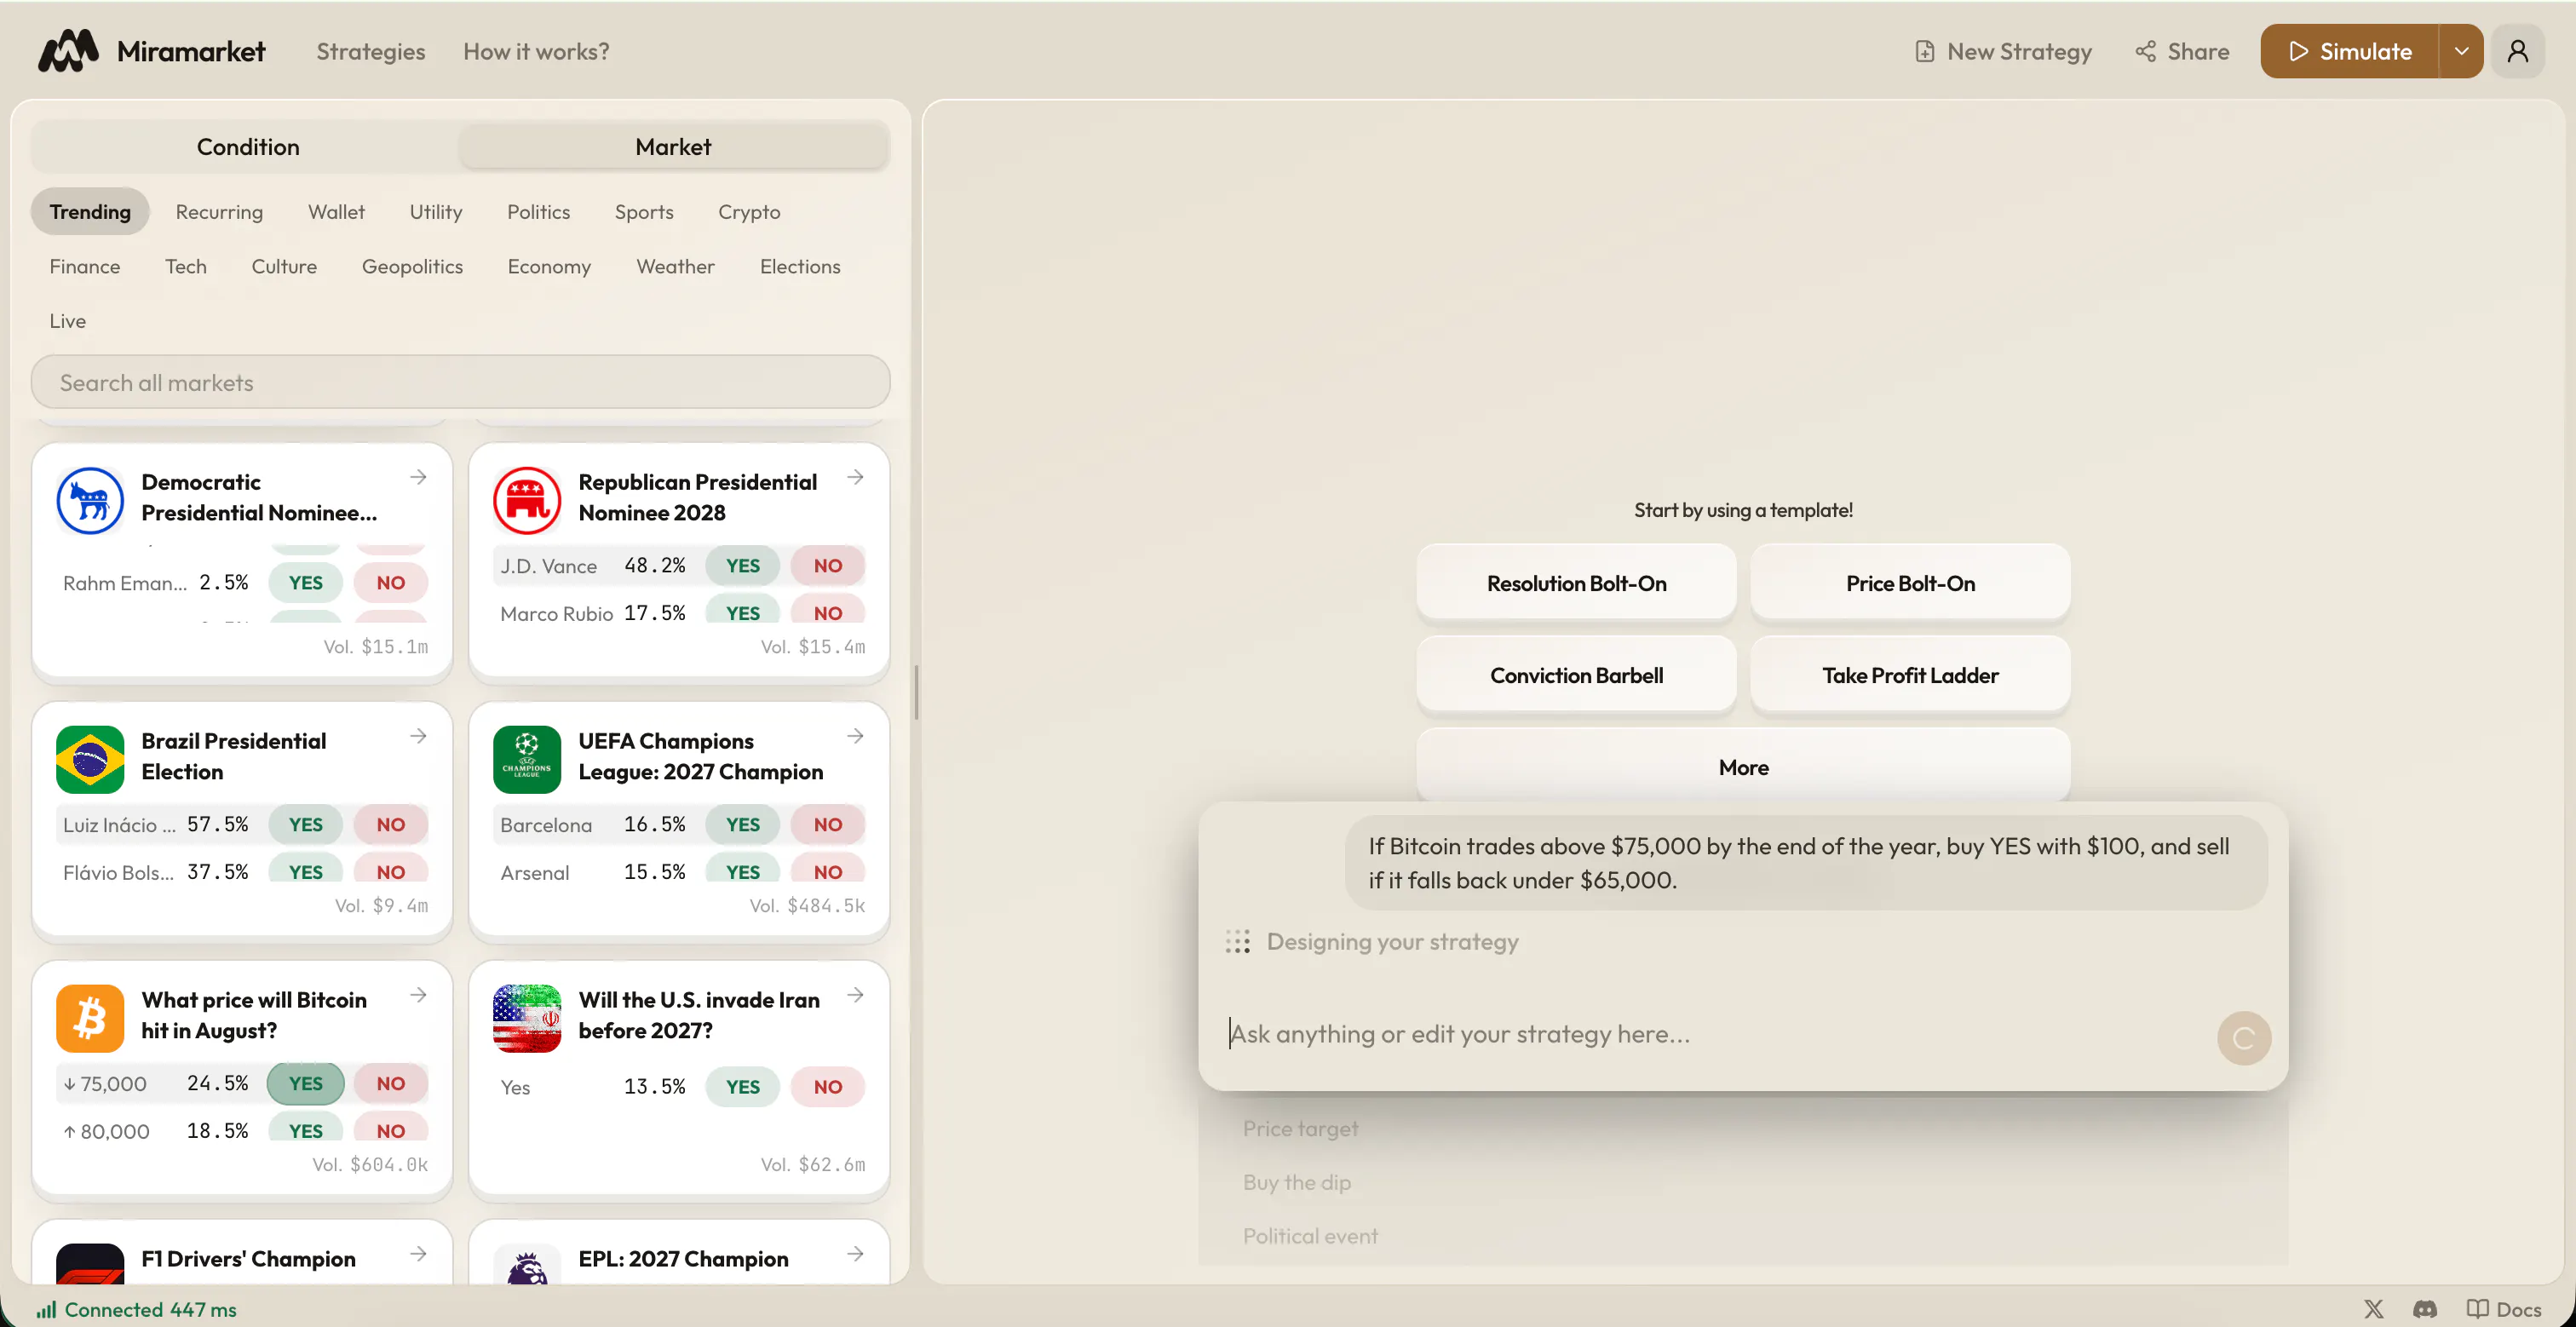
Task: Select the Weather category filter
Action: [675, 267]
